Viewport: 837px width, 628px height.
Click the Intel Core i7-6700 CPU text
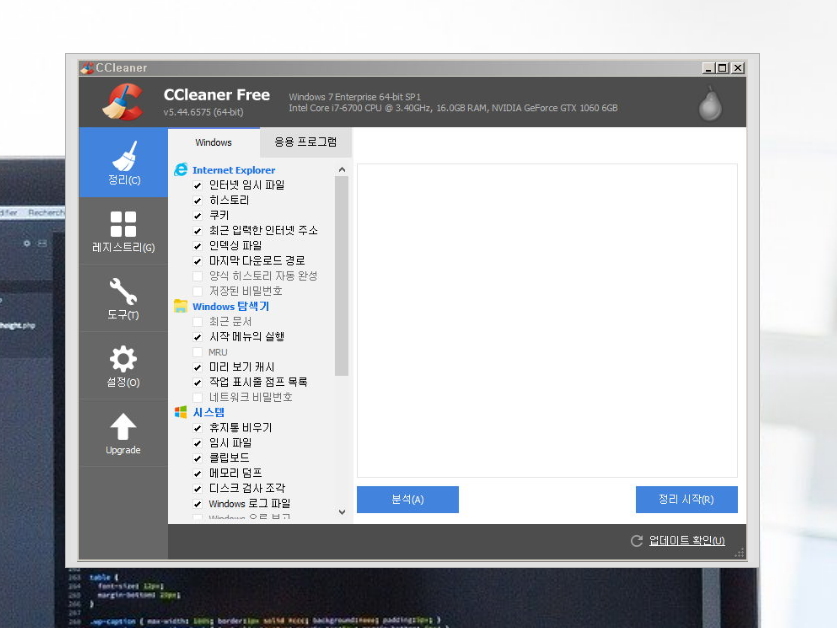pos(453,108)
